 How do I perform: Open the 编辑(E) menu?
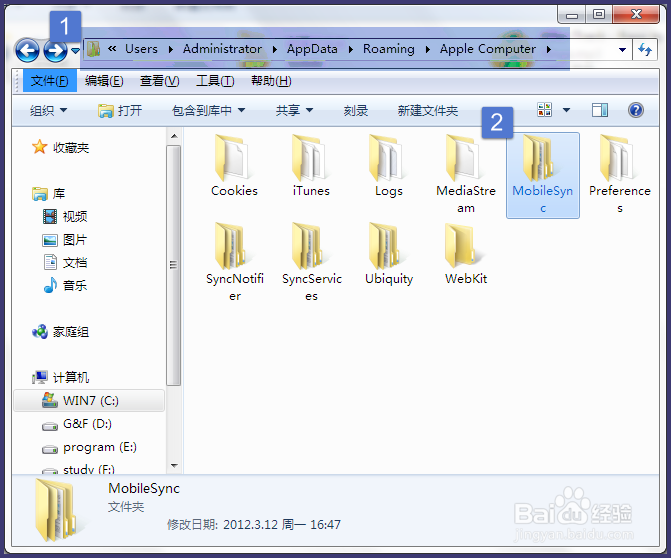(x=104, y=81)
